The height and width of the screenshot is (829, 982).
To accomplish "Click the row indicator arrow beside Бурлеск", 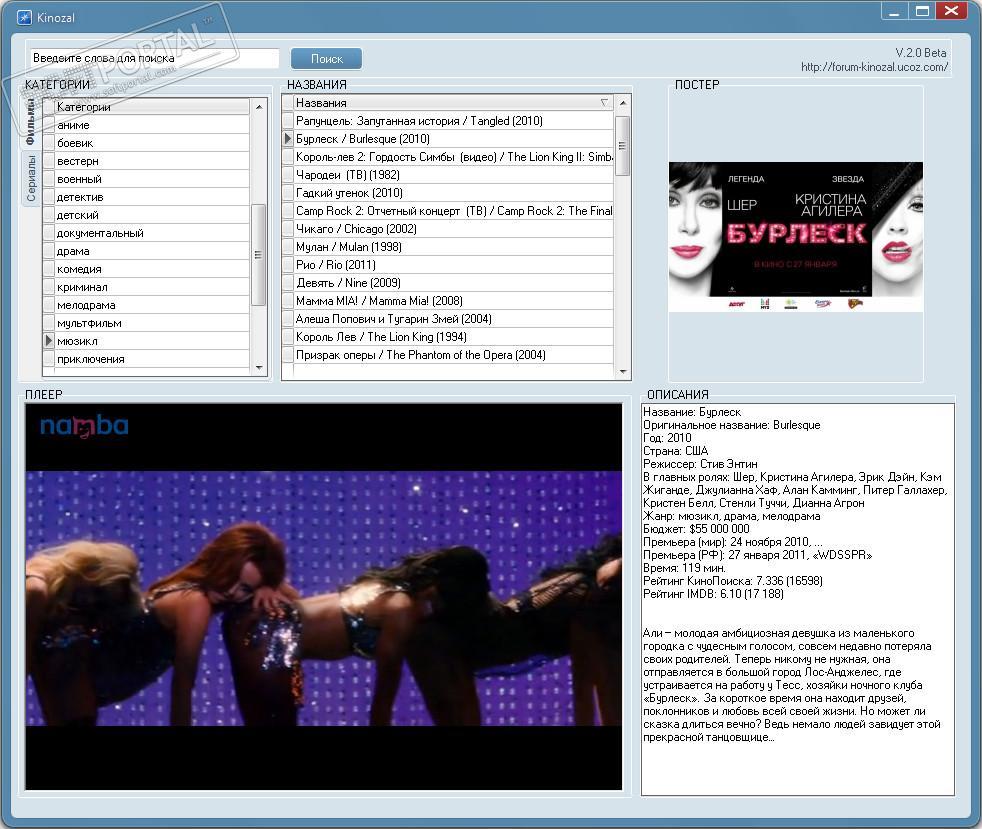I will pyautogui.click(x=288, y=139).
